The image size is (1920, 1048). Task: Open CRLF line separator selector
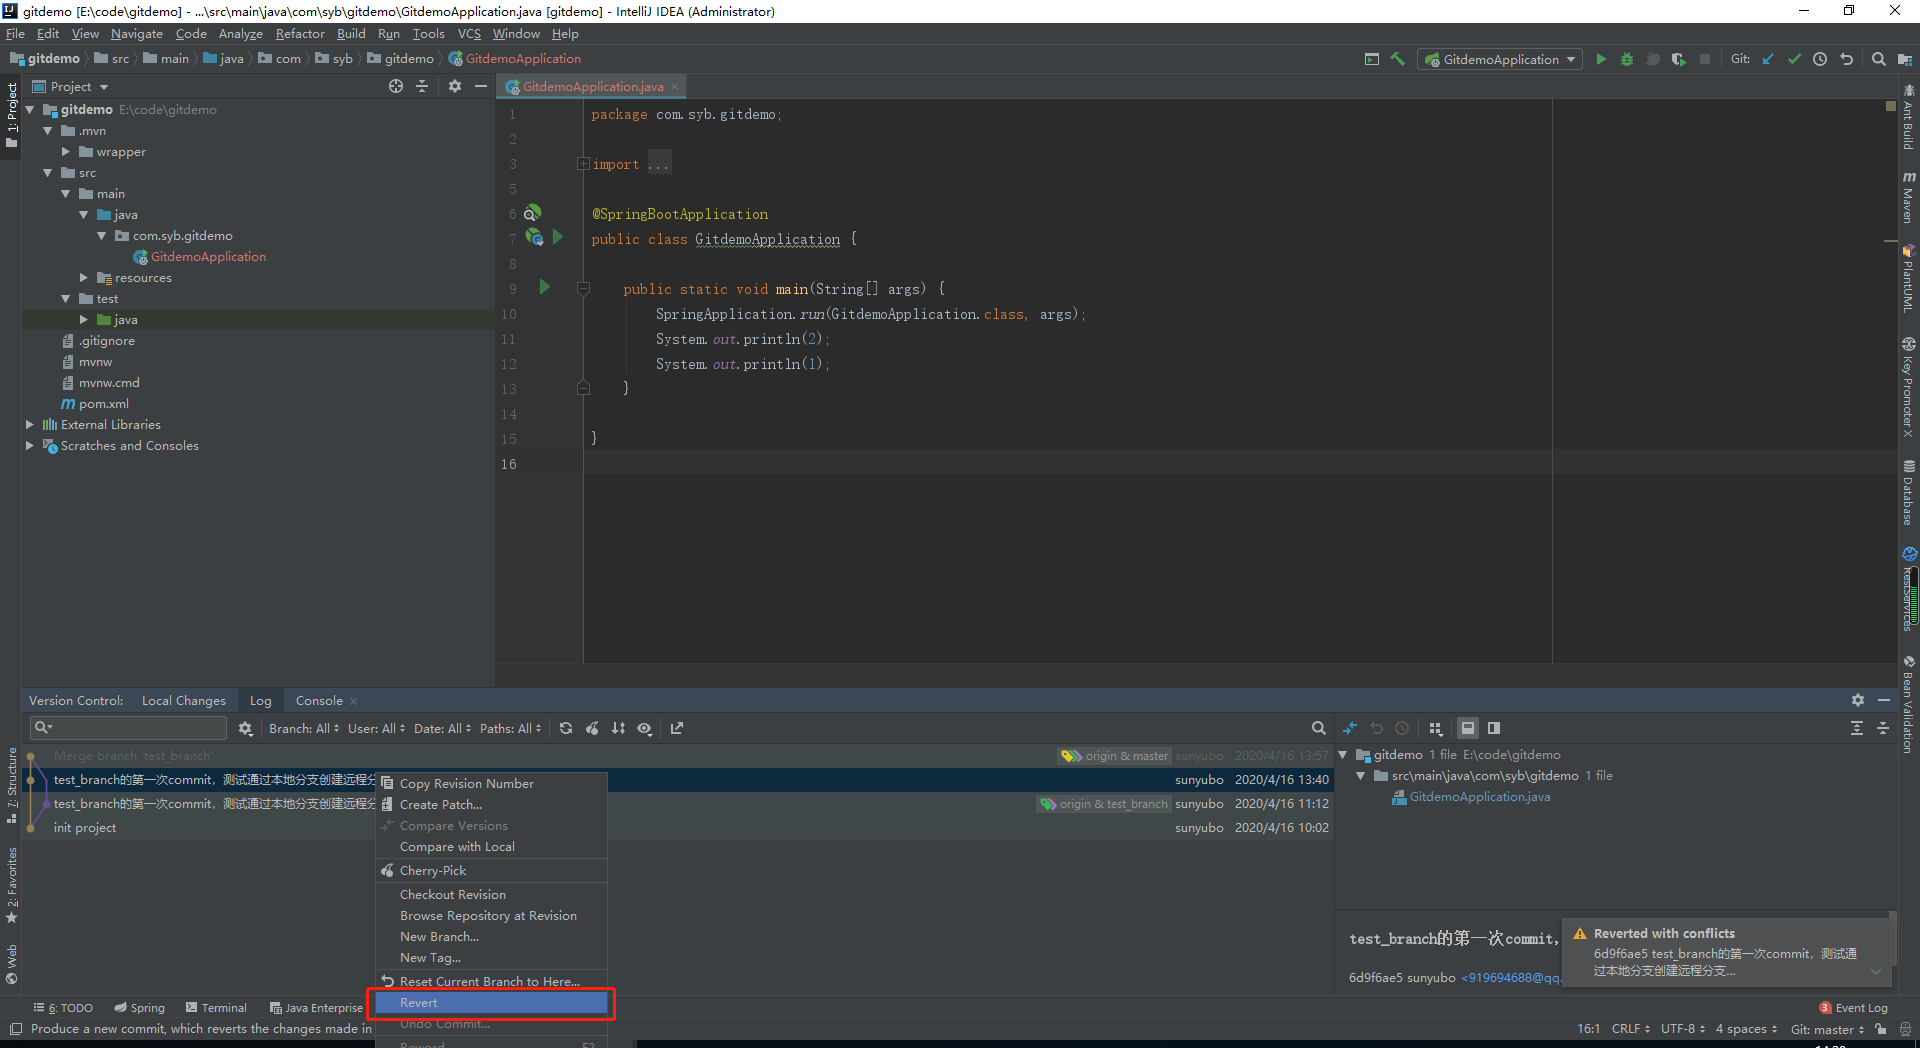tap(1630, 1029)
